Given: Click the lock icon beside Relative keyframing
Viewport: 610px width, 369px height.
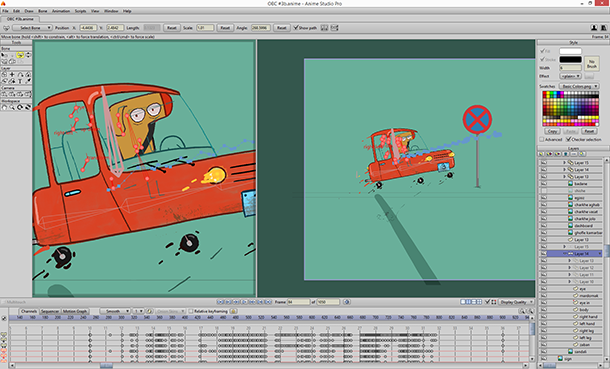Looking at the screenshot, I should click(x=233, y=311).
